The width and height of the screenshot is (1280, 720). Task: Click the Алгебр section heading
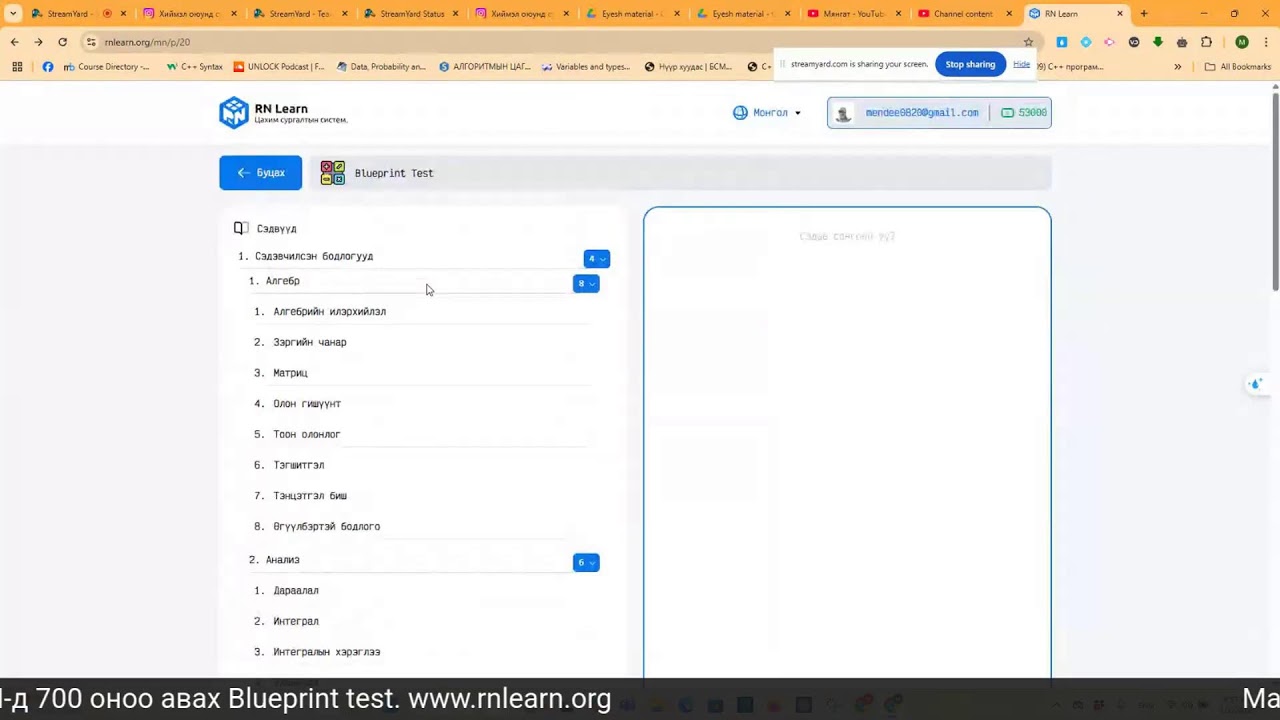(282, 281)
